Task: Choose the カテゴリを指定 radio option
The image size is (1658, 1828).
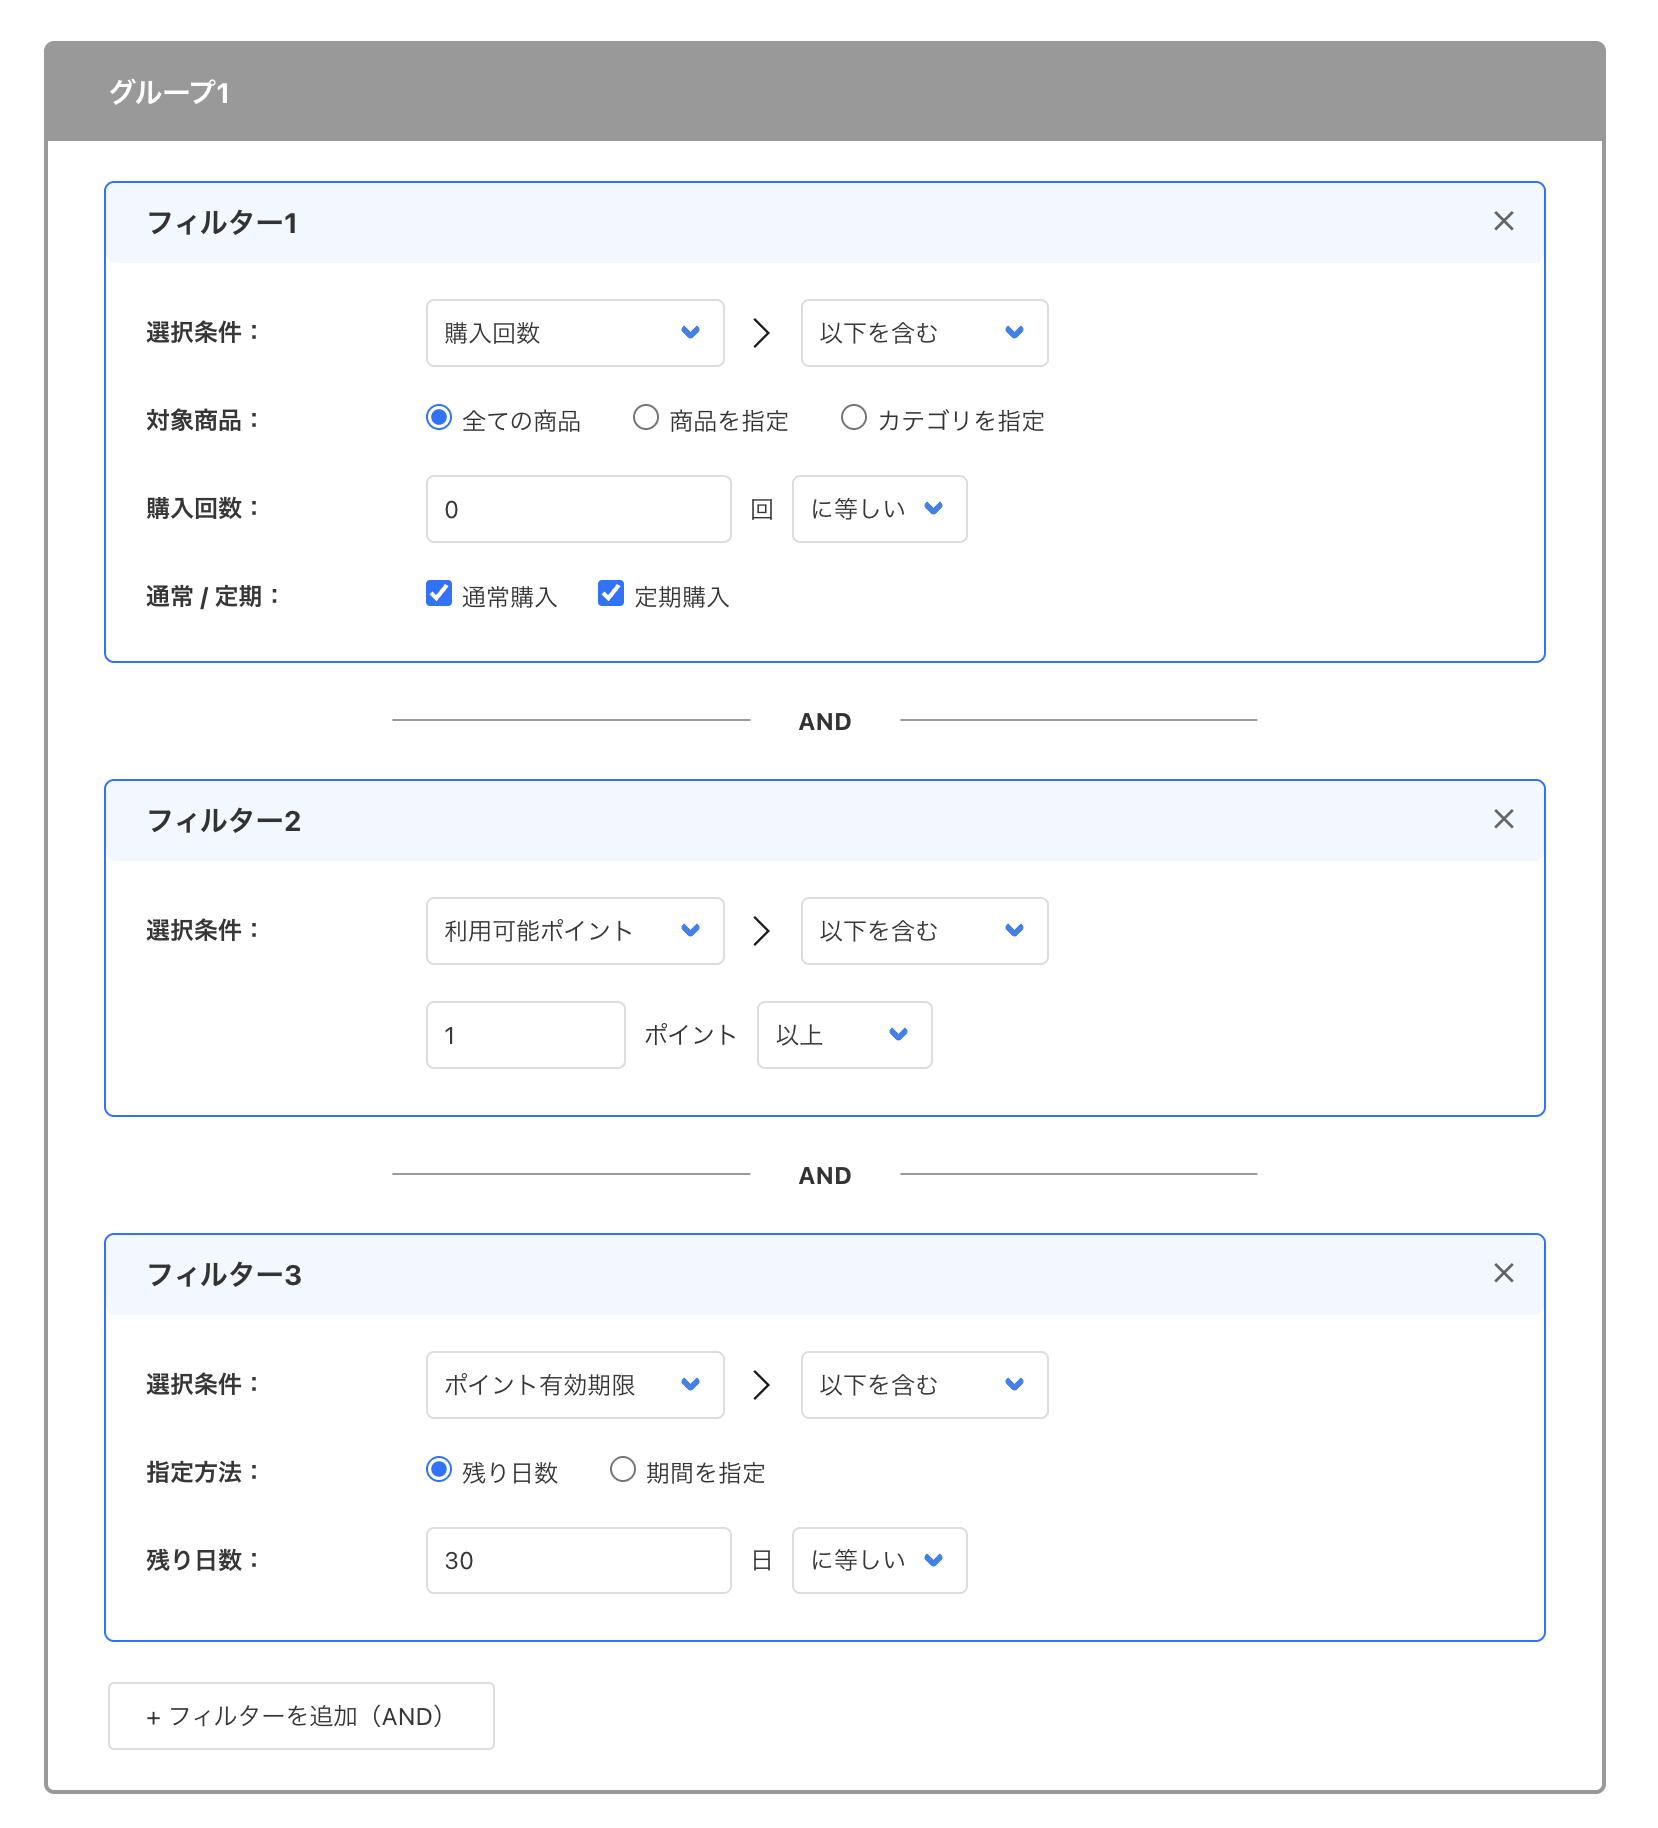Action: [x=854, y=418]
